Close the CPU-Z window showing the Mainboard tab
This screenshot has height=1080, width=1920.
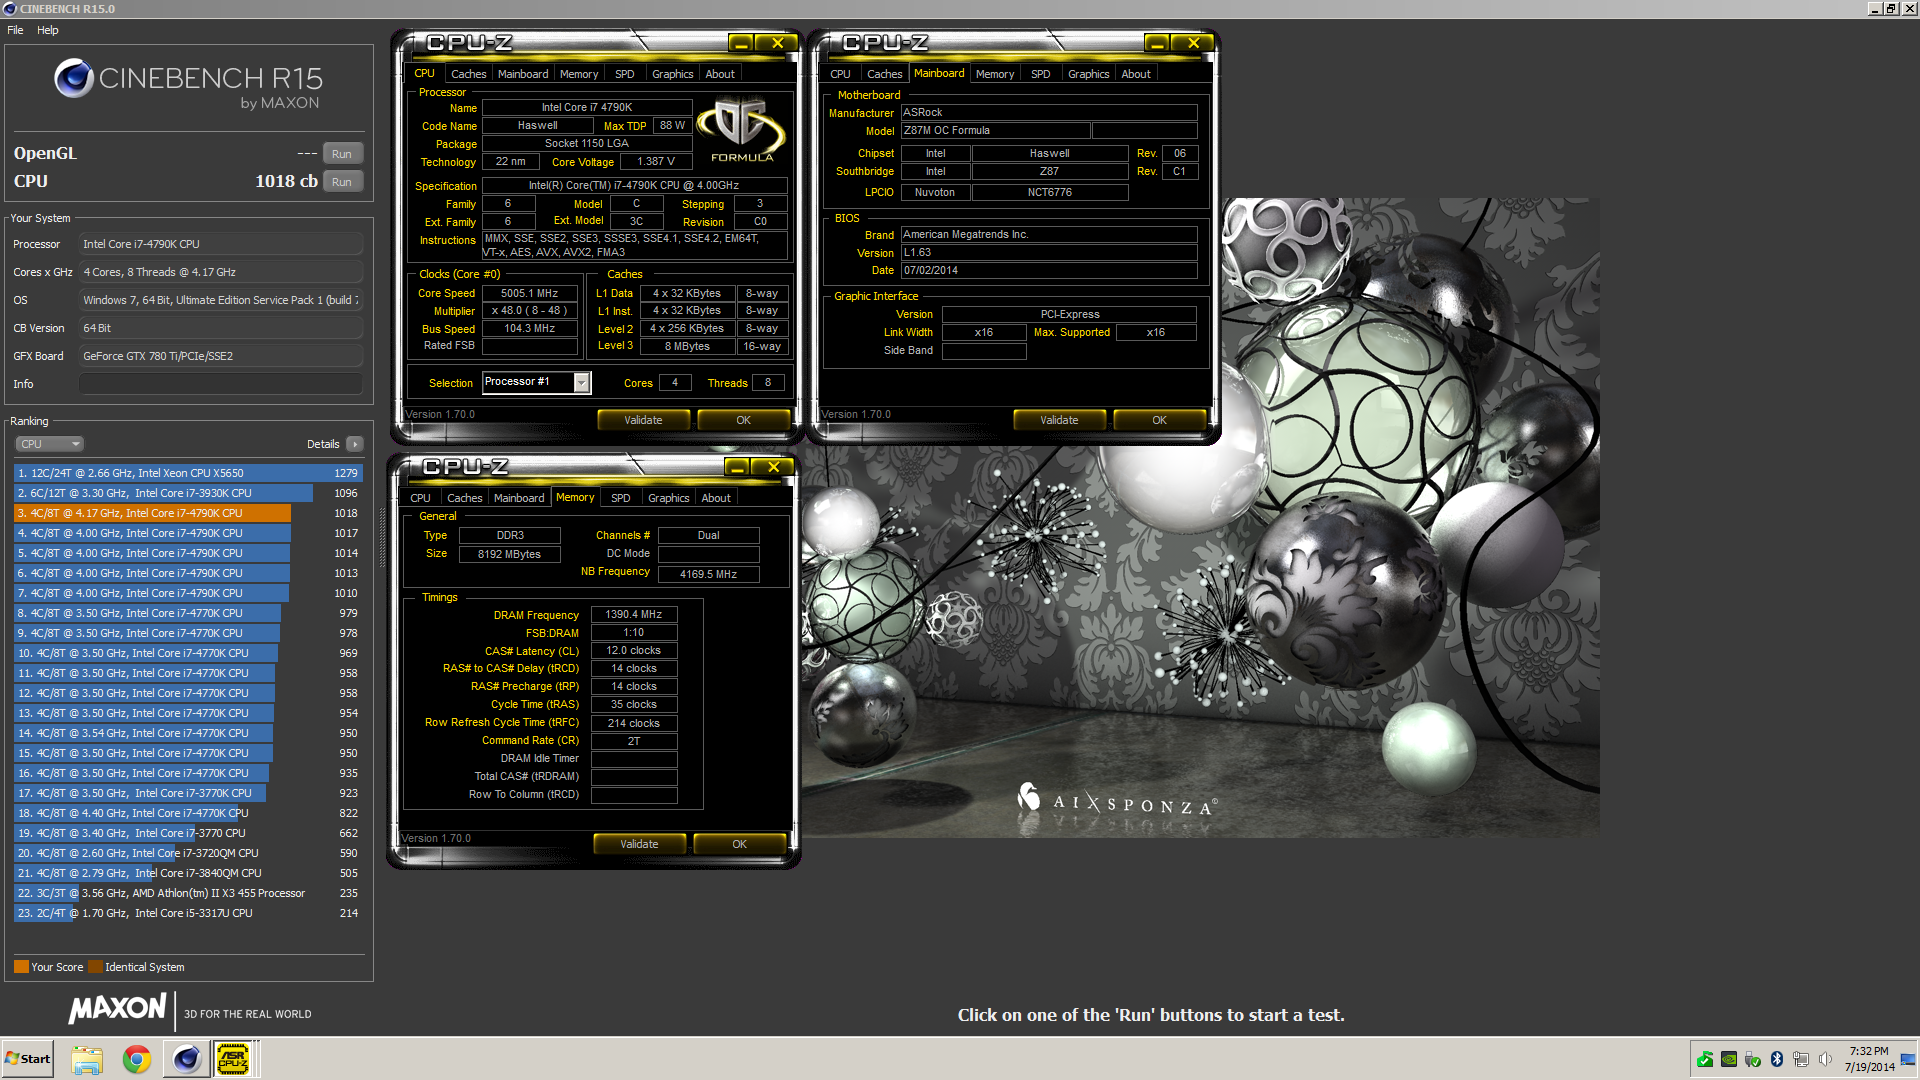click(1193, 43)
